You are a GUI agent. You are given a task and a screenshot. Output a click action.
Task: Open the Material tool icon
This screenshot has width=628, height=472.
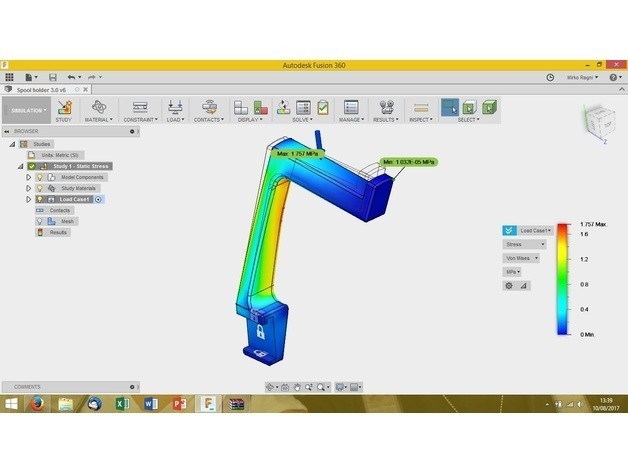[x=99, y=107]
